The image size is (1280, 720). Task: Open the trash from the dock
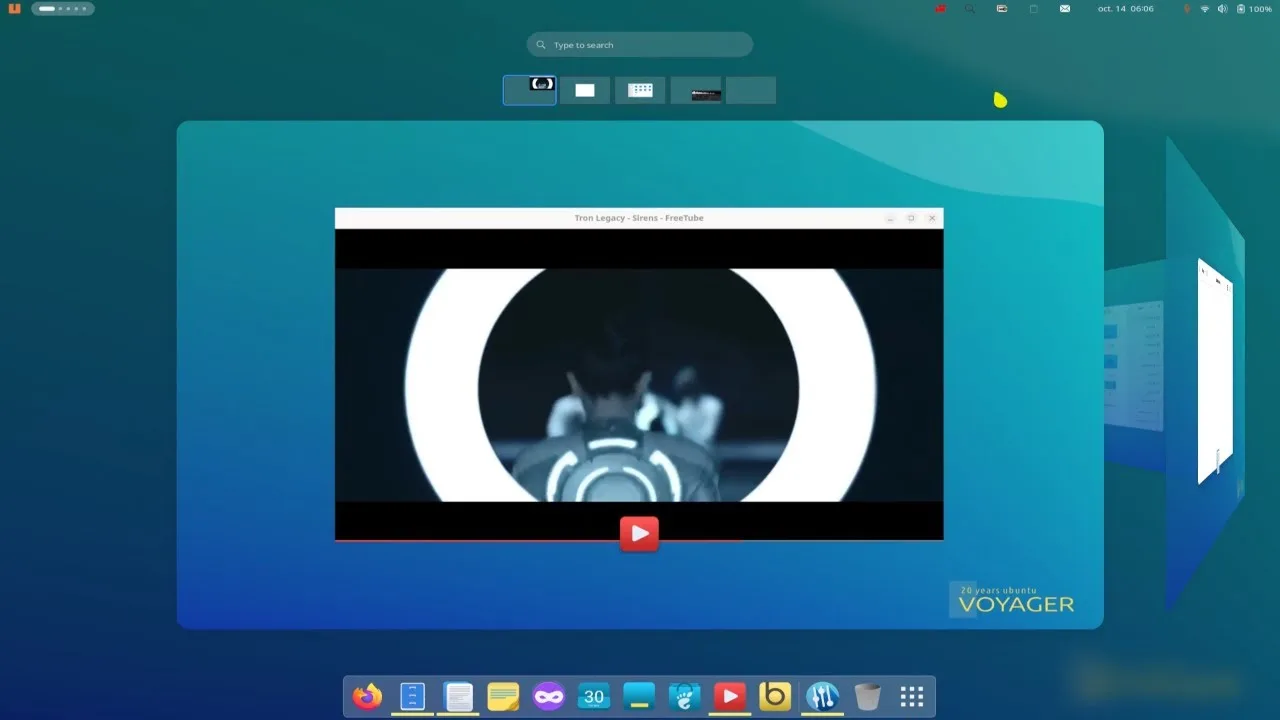pos(867,696)
